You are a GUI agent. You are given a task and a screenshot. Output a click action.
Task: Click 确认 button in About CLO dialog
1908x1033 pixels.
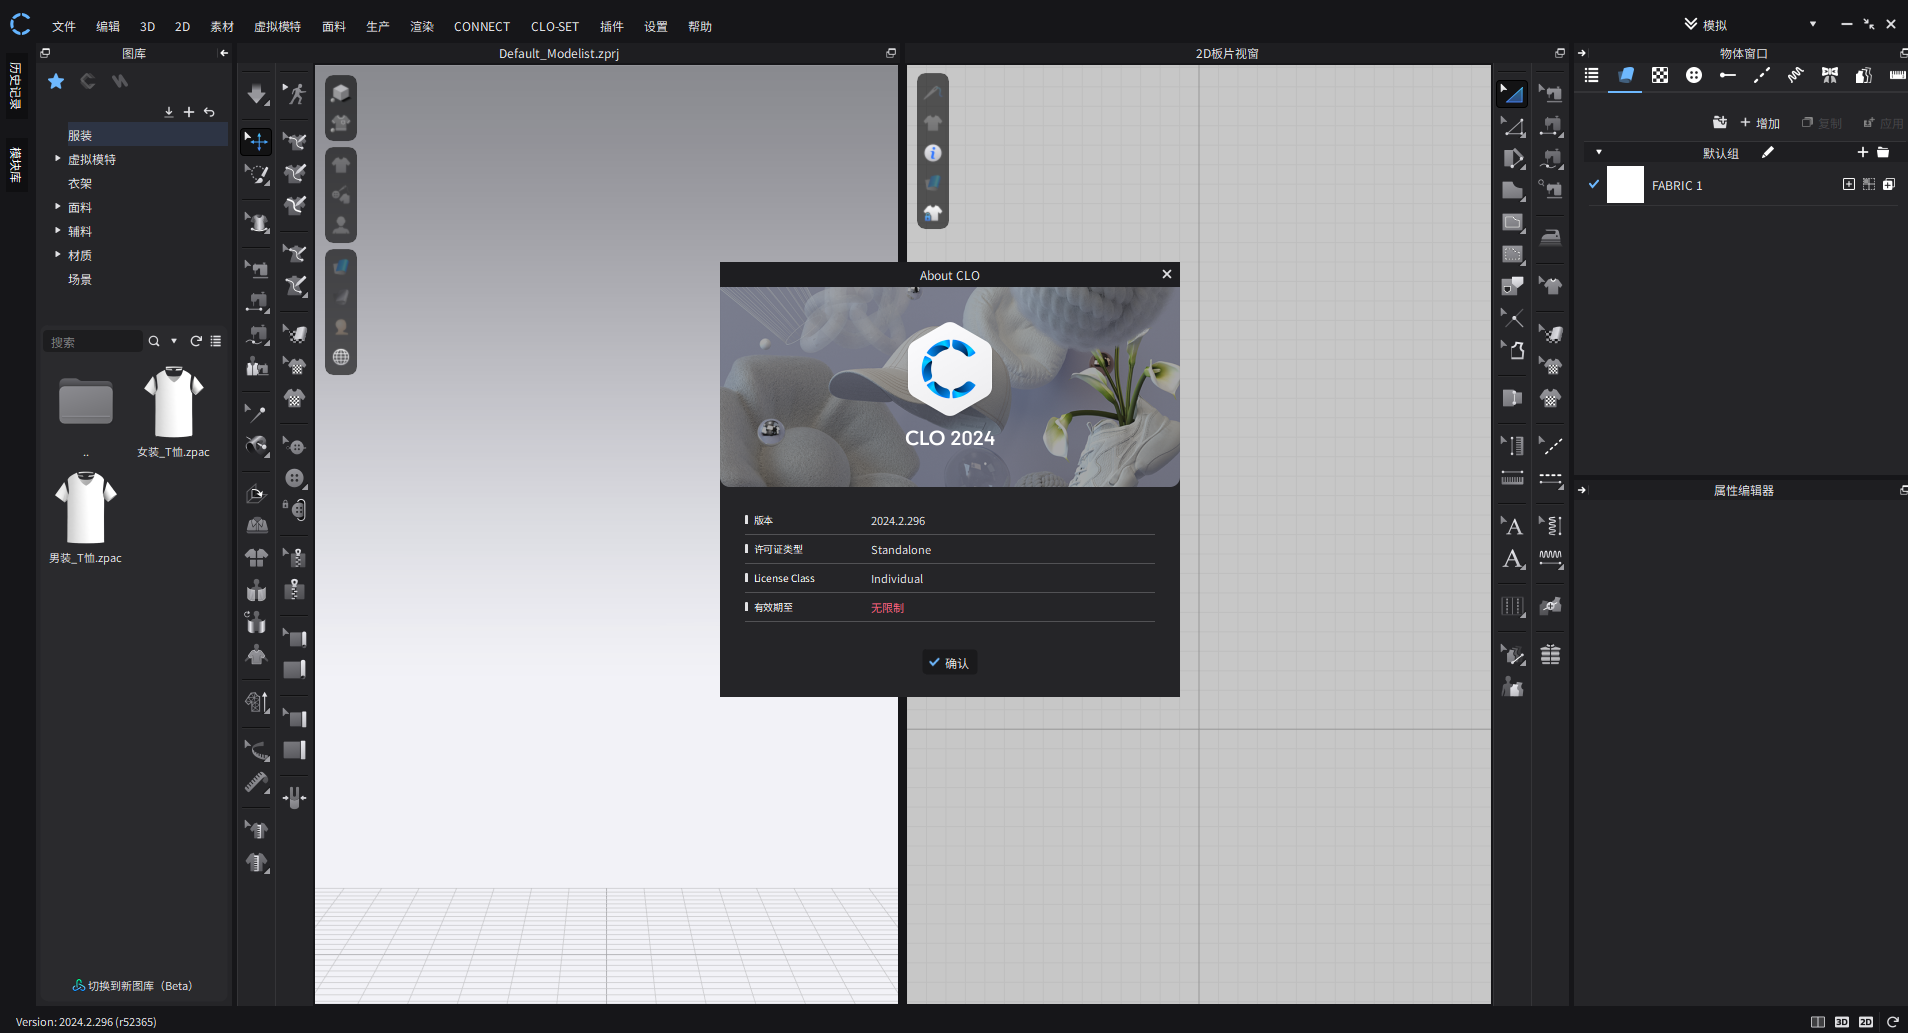click(949, 663)
